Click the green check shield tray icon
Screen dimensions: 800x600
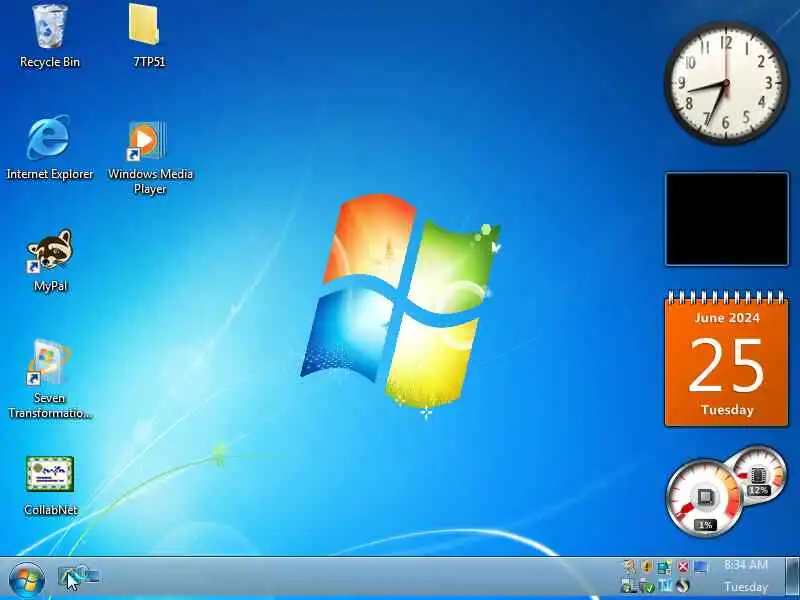[648, 587]
